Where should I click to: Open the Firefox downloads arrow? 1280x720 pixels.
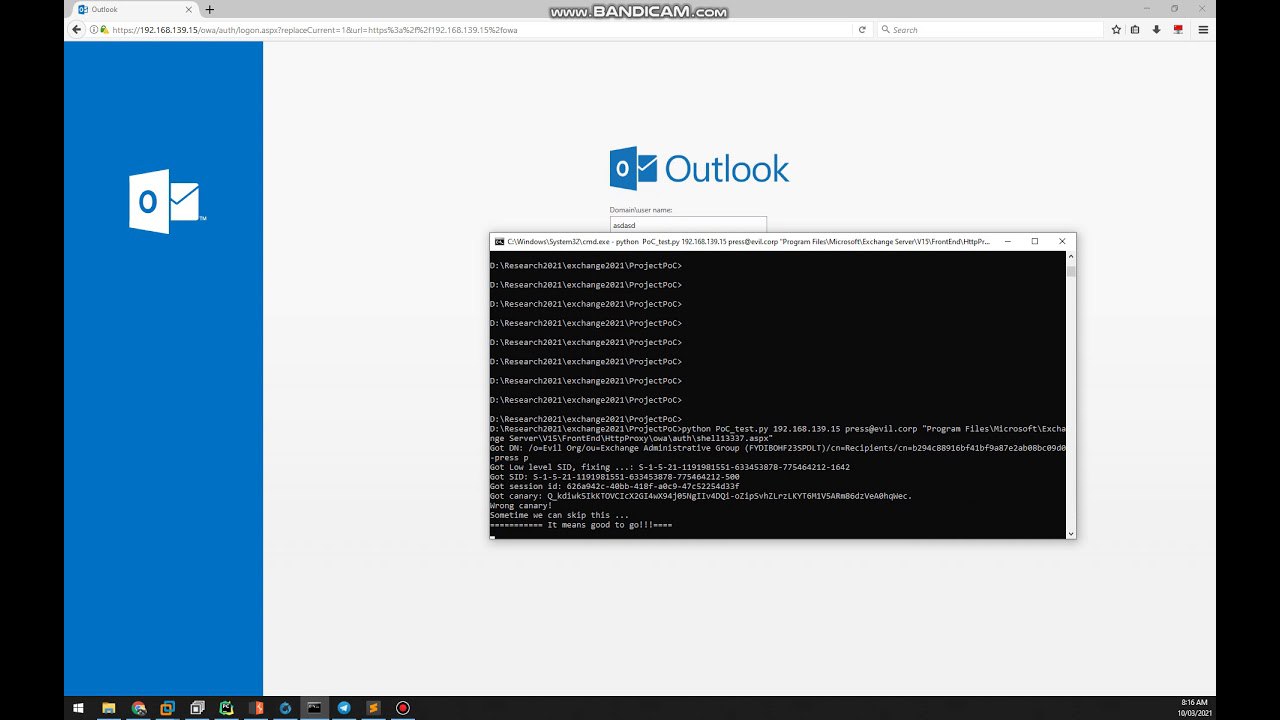[x=1156, y=30]
